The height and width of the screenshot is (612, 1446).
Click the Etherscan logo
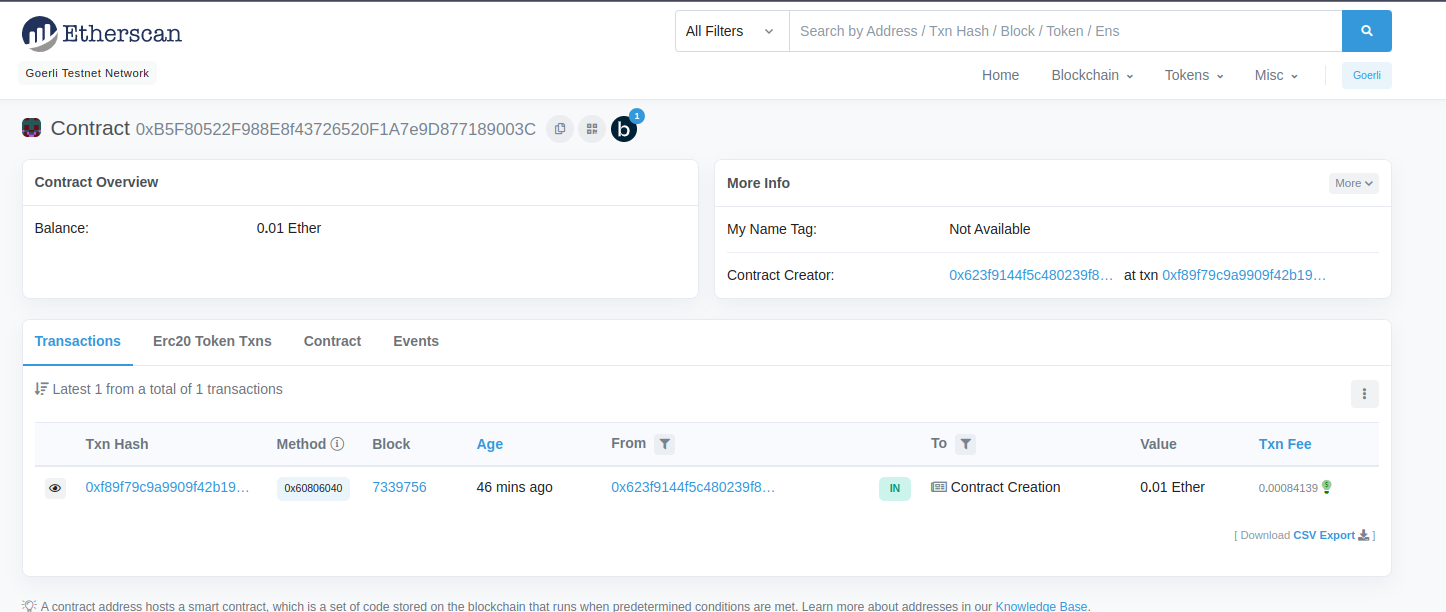(102, 34)
